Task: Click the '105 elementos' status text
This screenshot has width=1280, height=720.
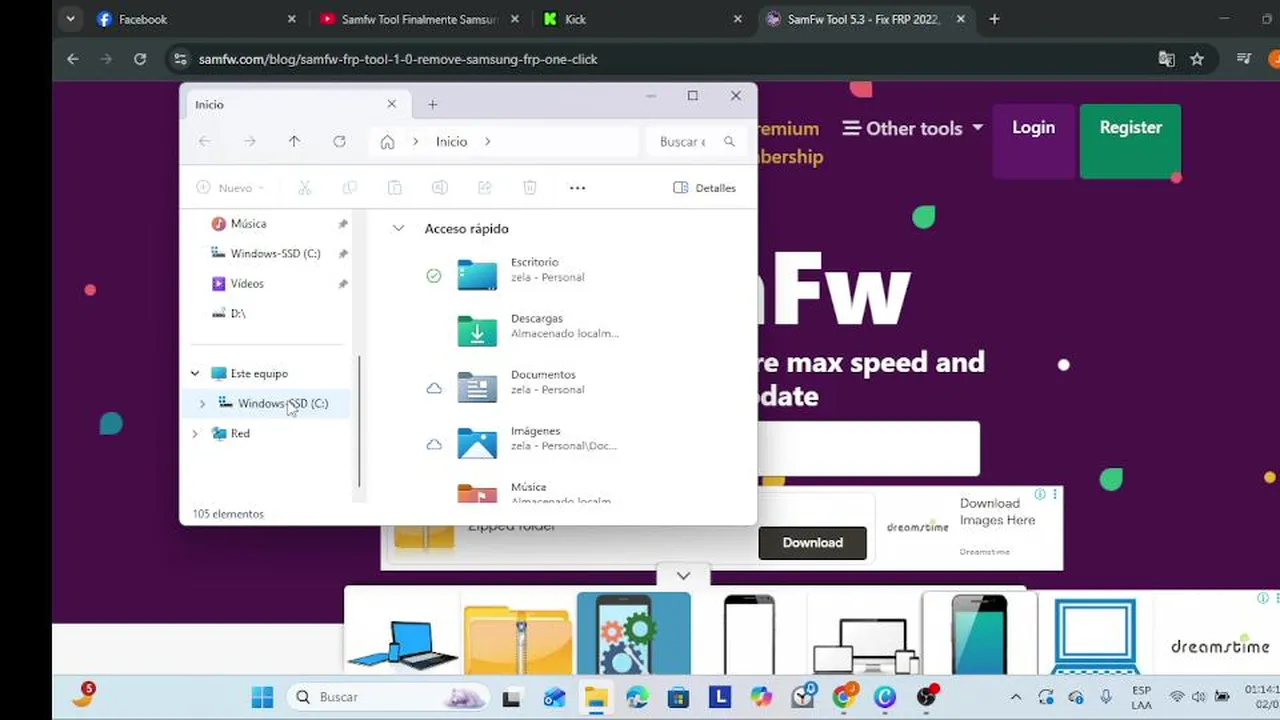Action: point(228,514)
